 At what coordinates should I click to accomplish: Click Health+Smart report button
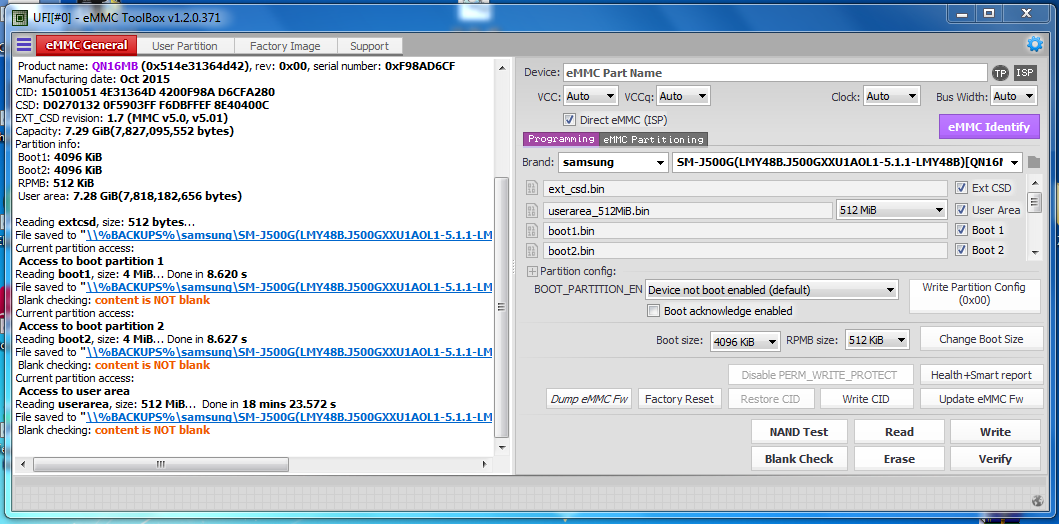click(981, 375)
